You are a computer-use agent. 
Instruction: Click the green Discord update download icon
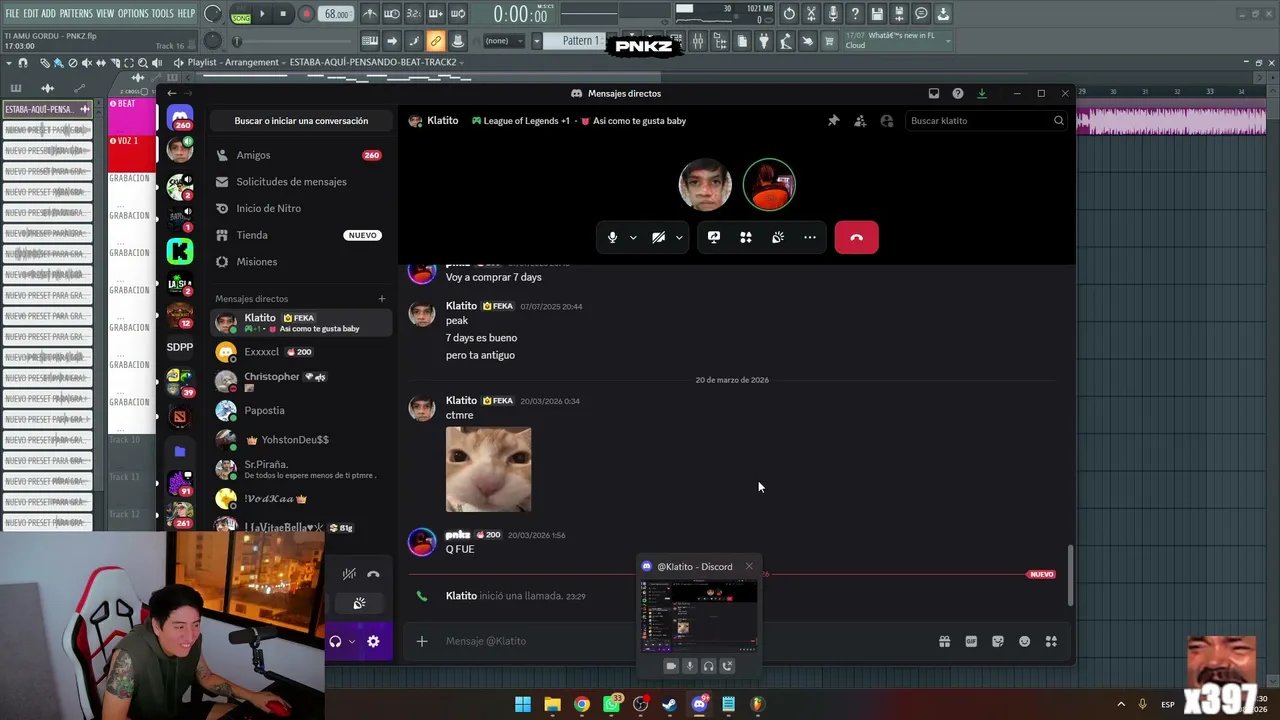coord(982,93)
